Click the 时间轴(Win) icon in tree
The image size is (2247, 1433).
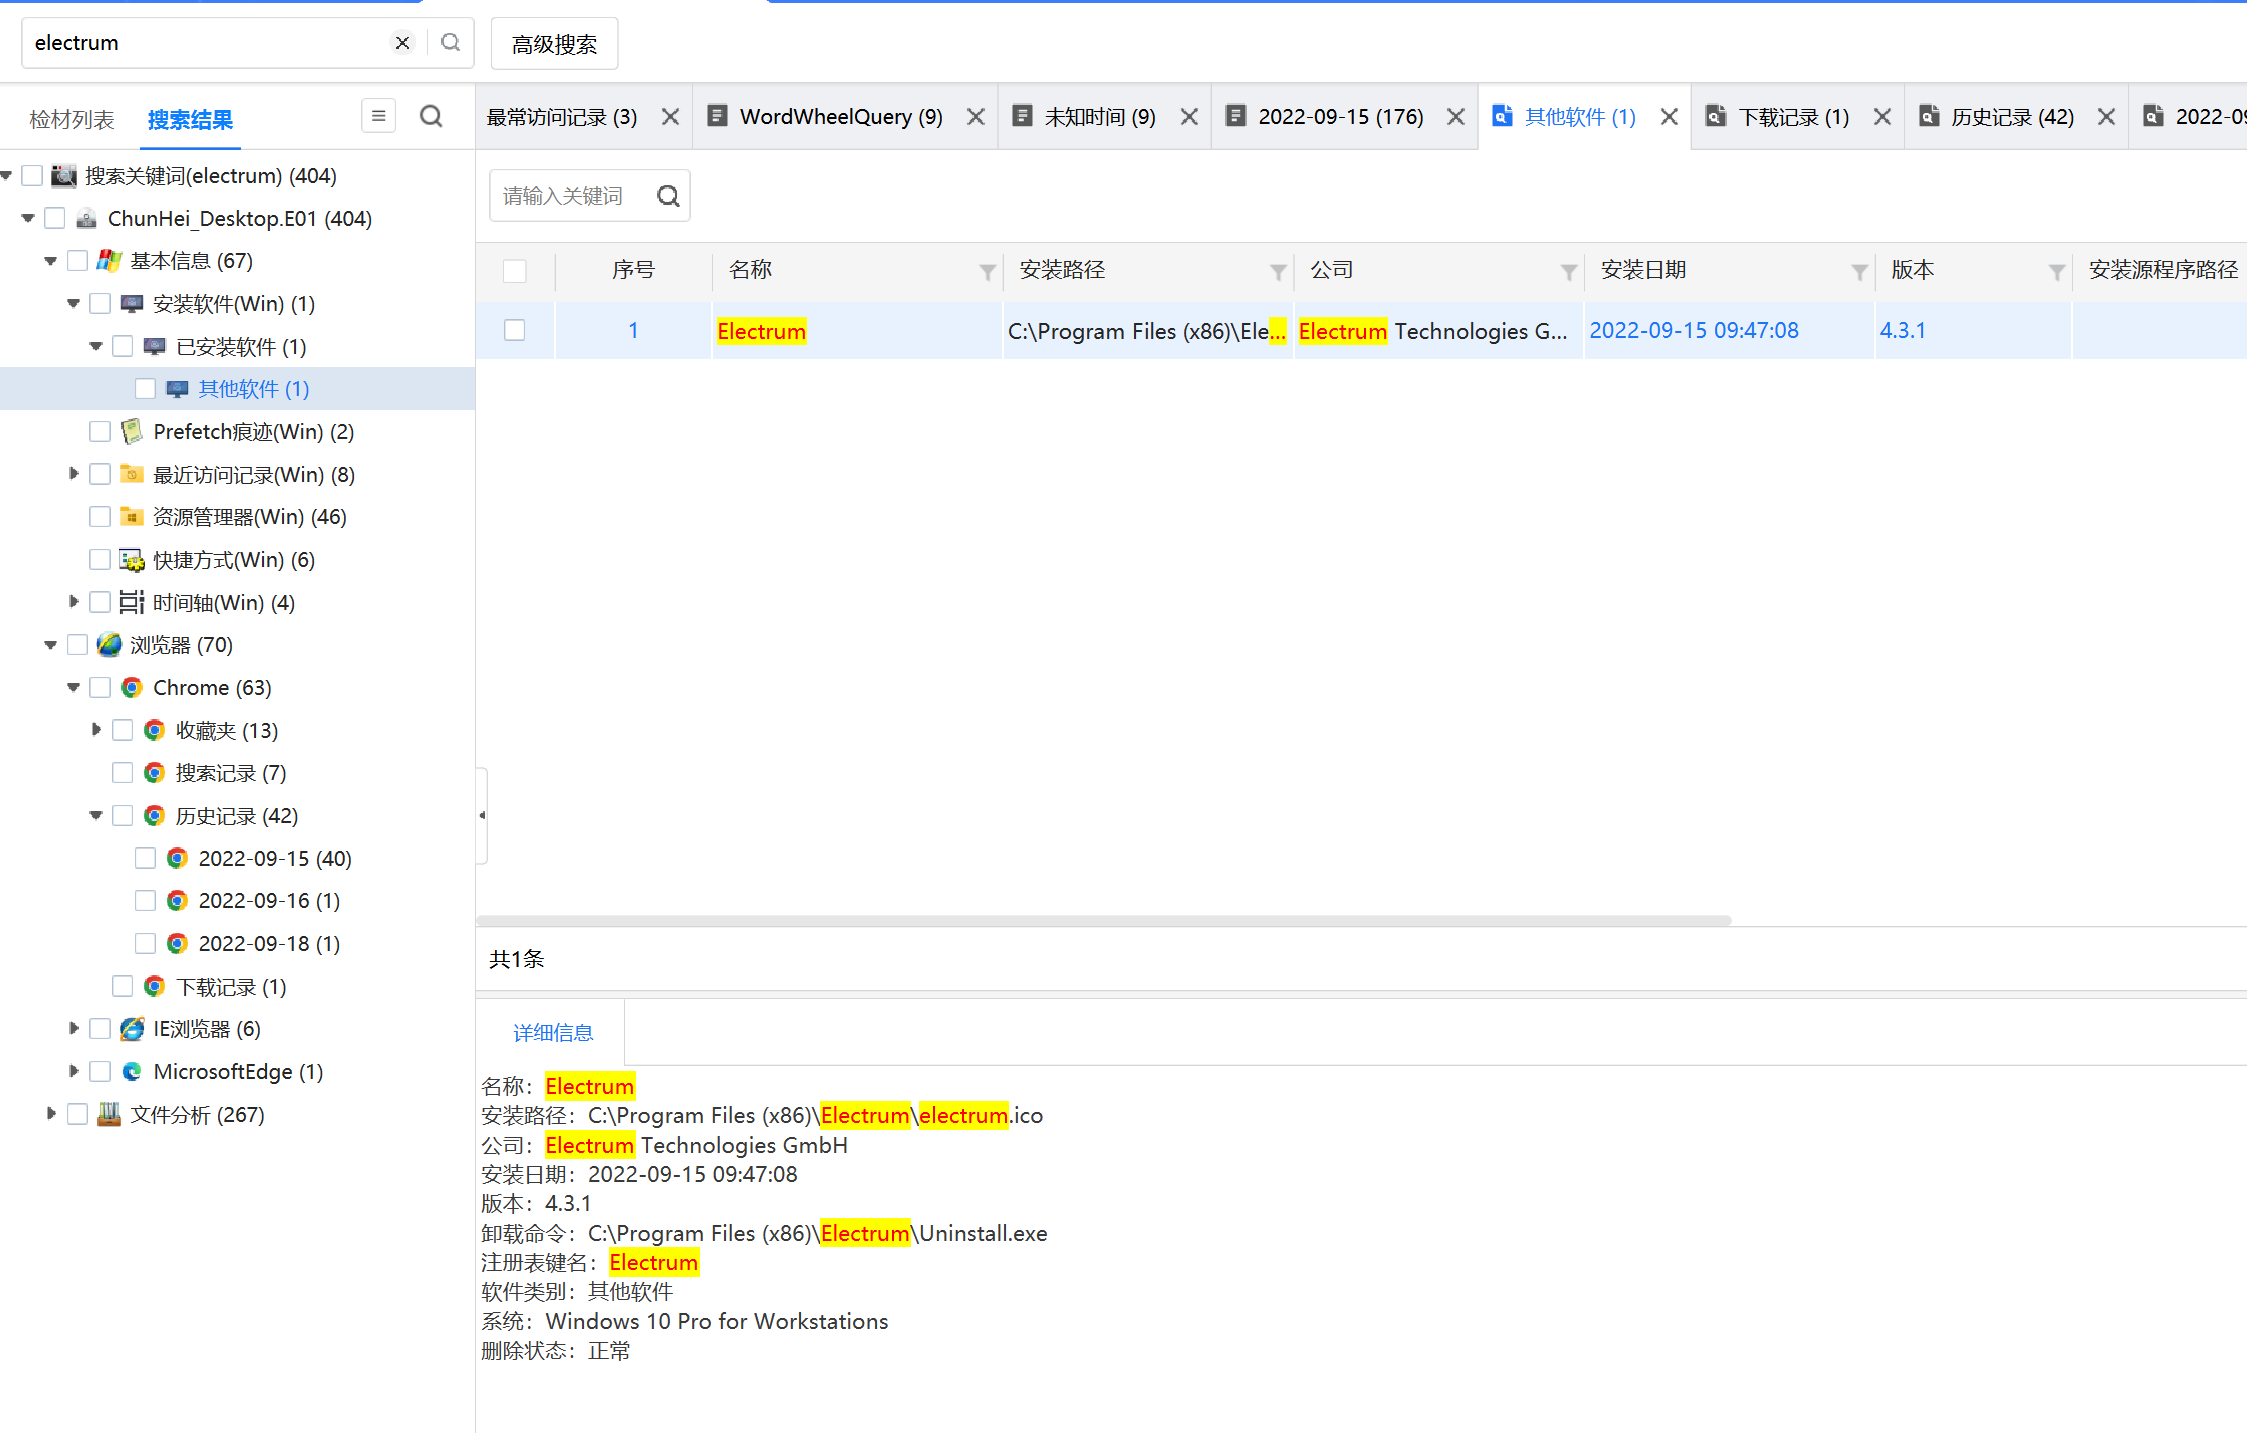click(x=132, y=602)
